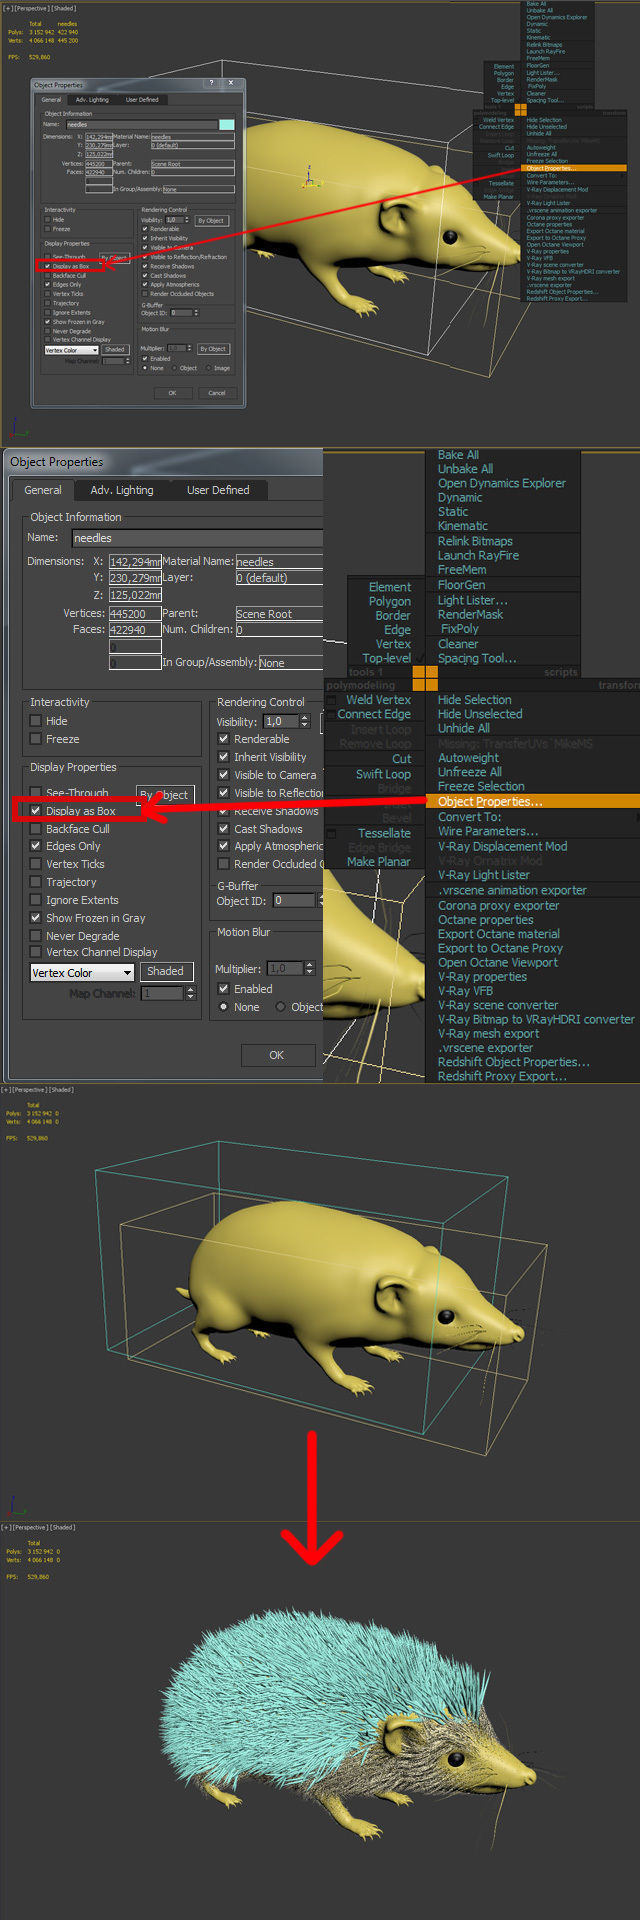Click Display Properties By Object button, enlarged dialog
The image size is (640, 1920).
pos(164,794)
